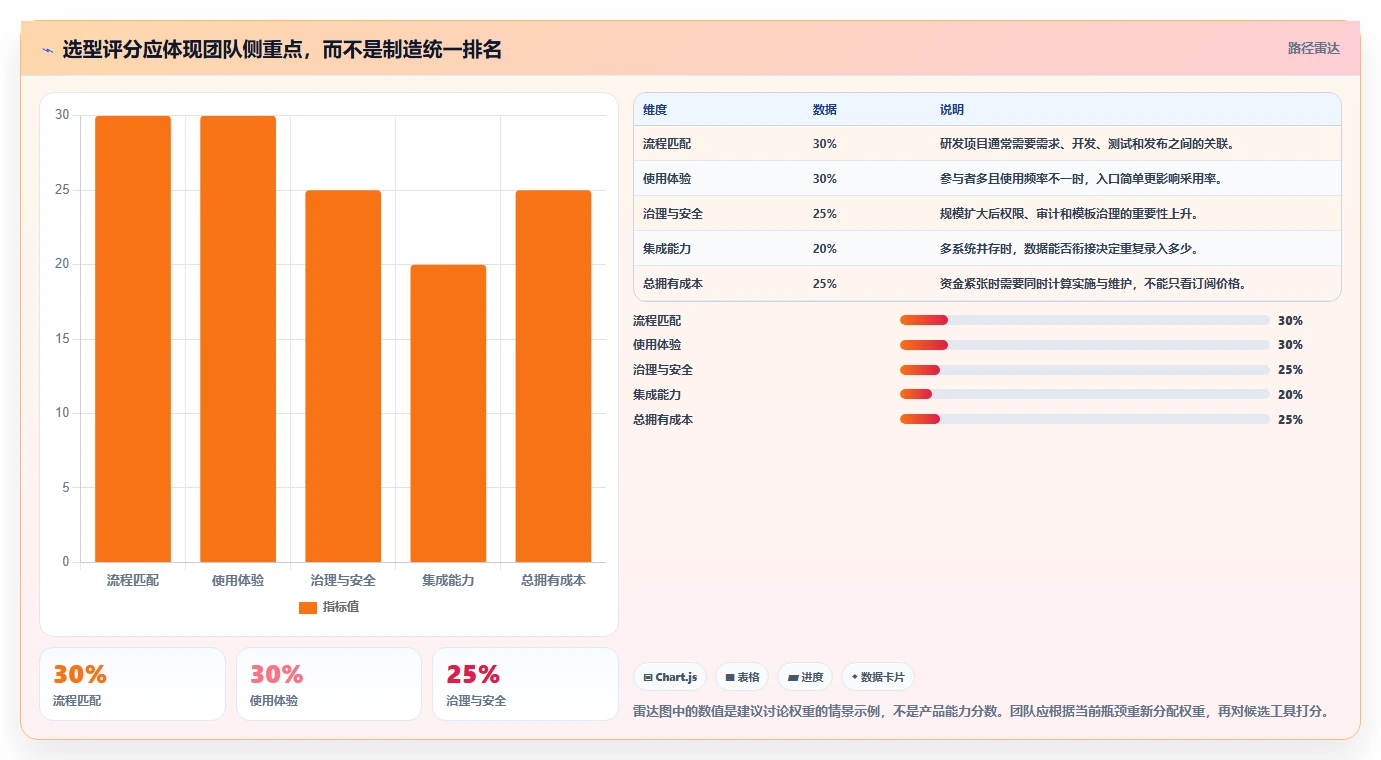Click the 总拥有成本 bar in chart
1381x760 pixels.
pyautogui.click(x=553, y=376)
